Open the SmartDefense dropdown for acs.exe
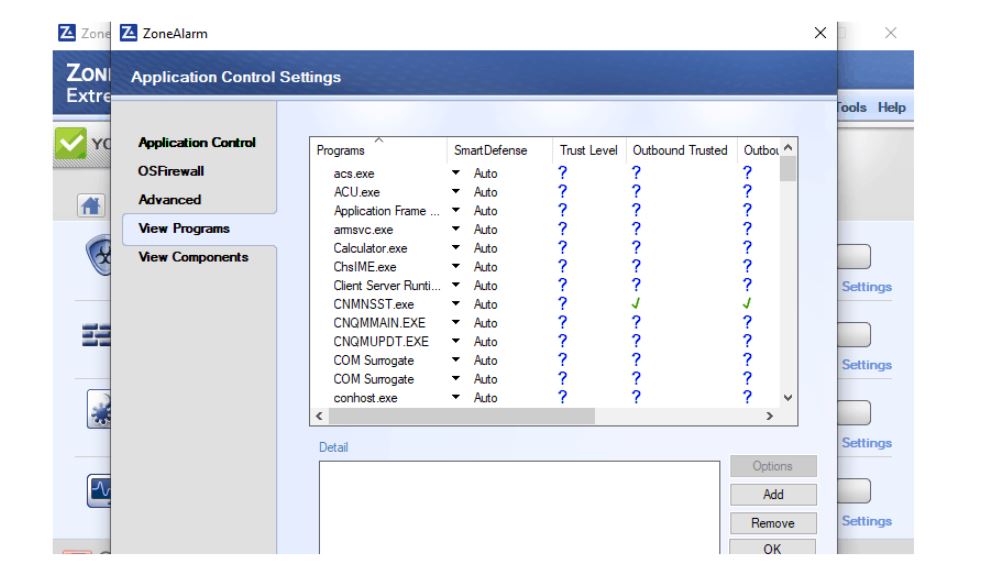The image size is (984, 575). 456,173
